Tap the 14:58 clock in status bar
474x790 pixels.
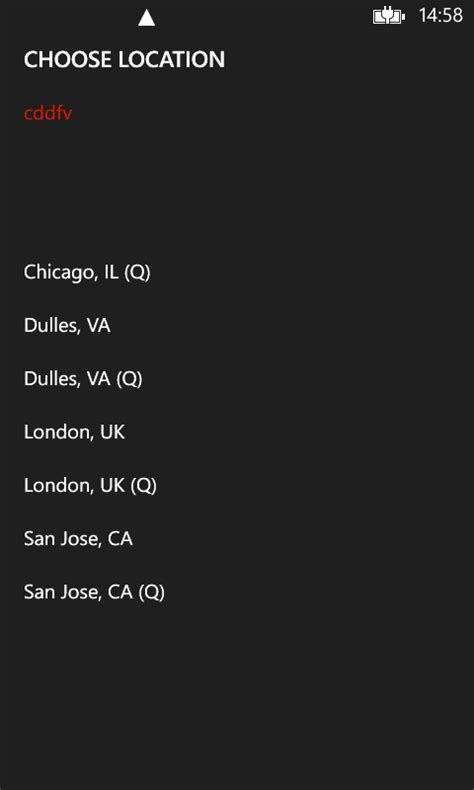tap(441, 16)
